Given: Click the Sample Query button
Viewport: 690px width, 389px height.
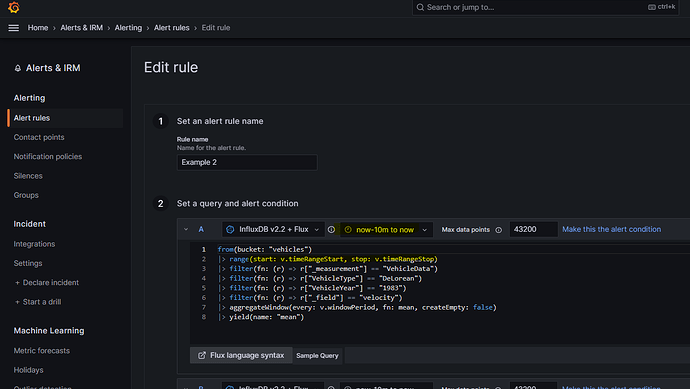Looking at the screenshot, I should point(317,356).
